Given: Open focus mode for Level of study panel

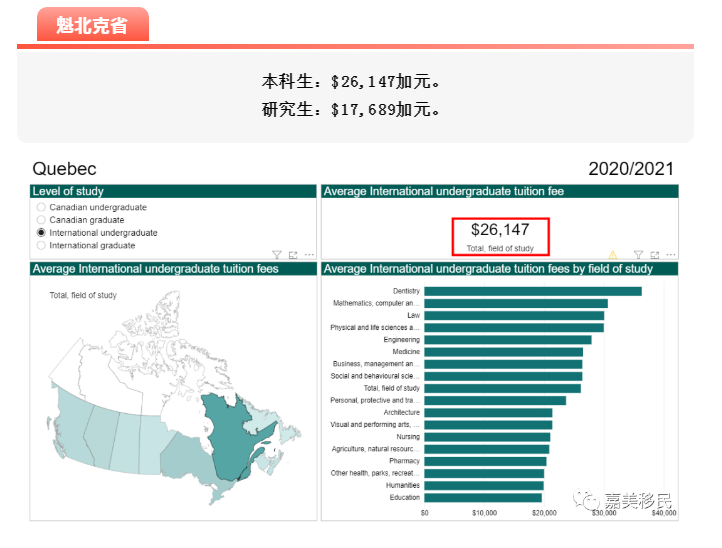Looking at the screenshot, I should tap(293, 255).
